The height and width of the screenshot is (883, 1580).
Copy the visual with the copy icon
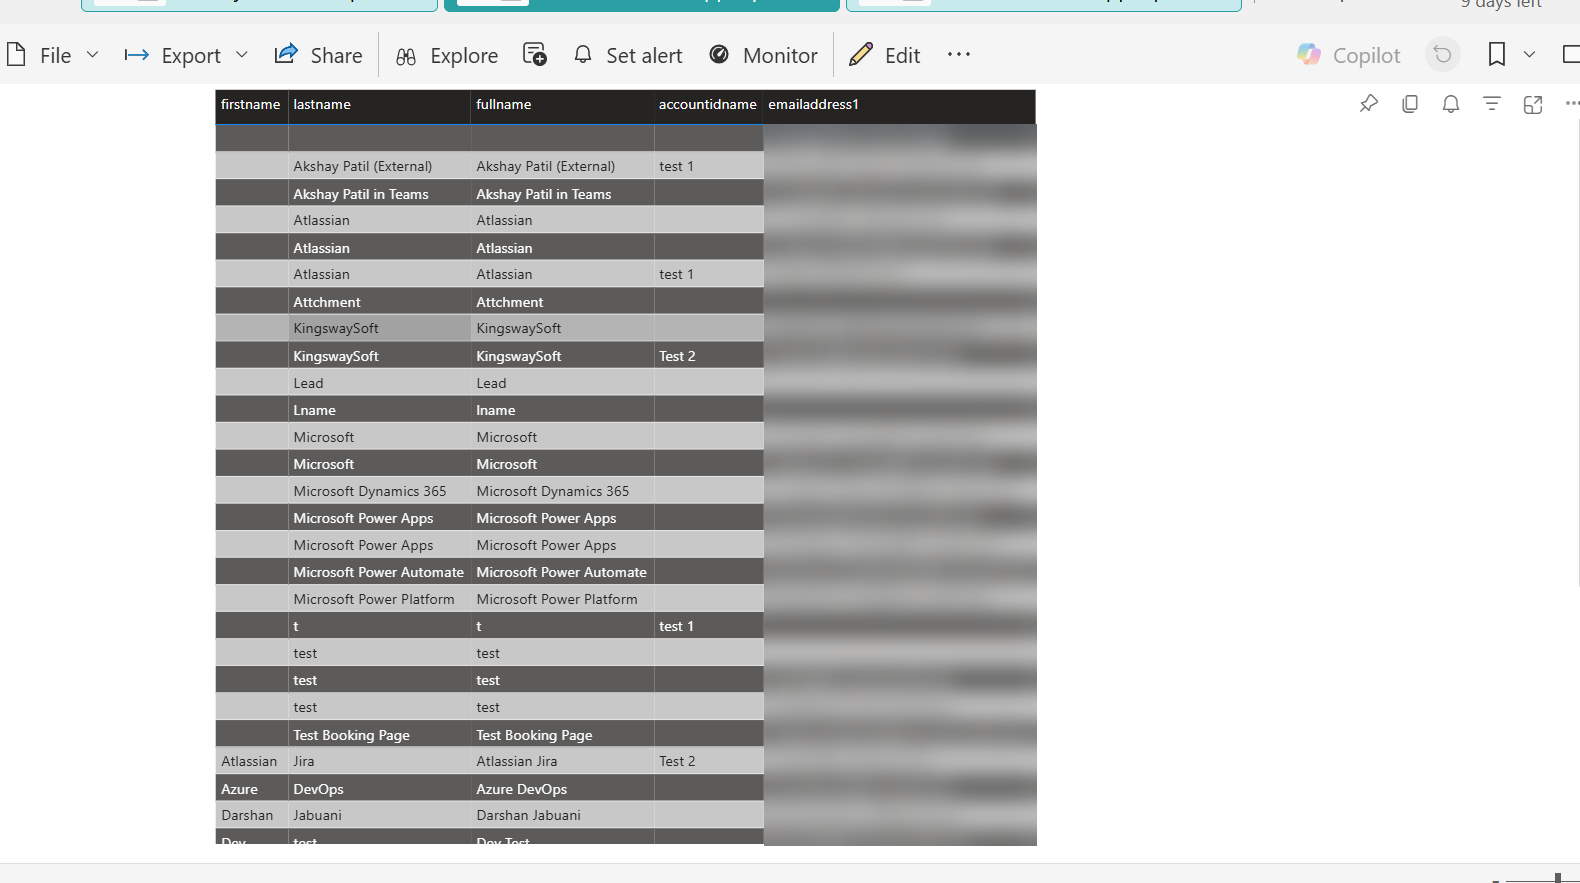[x=1410, y=103]
